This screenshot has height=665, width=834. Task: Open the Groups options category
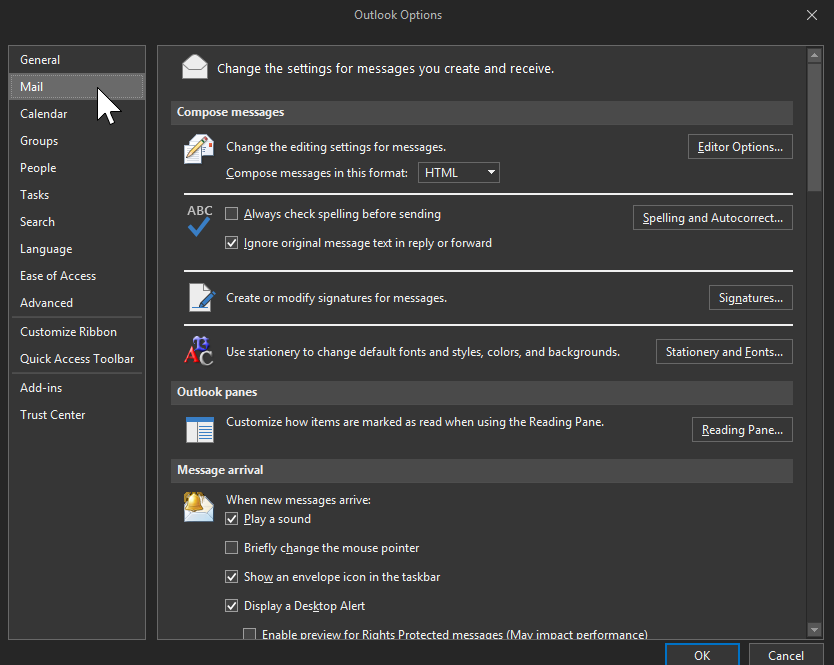click(x=77, y=141)
